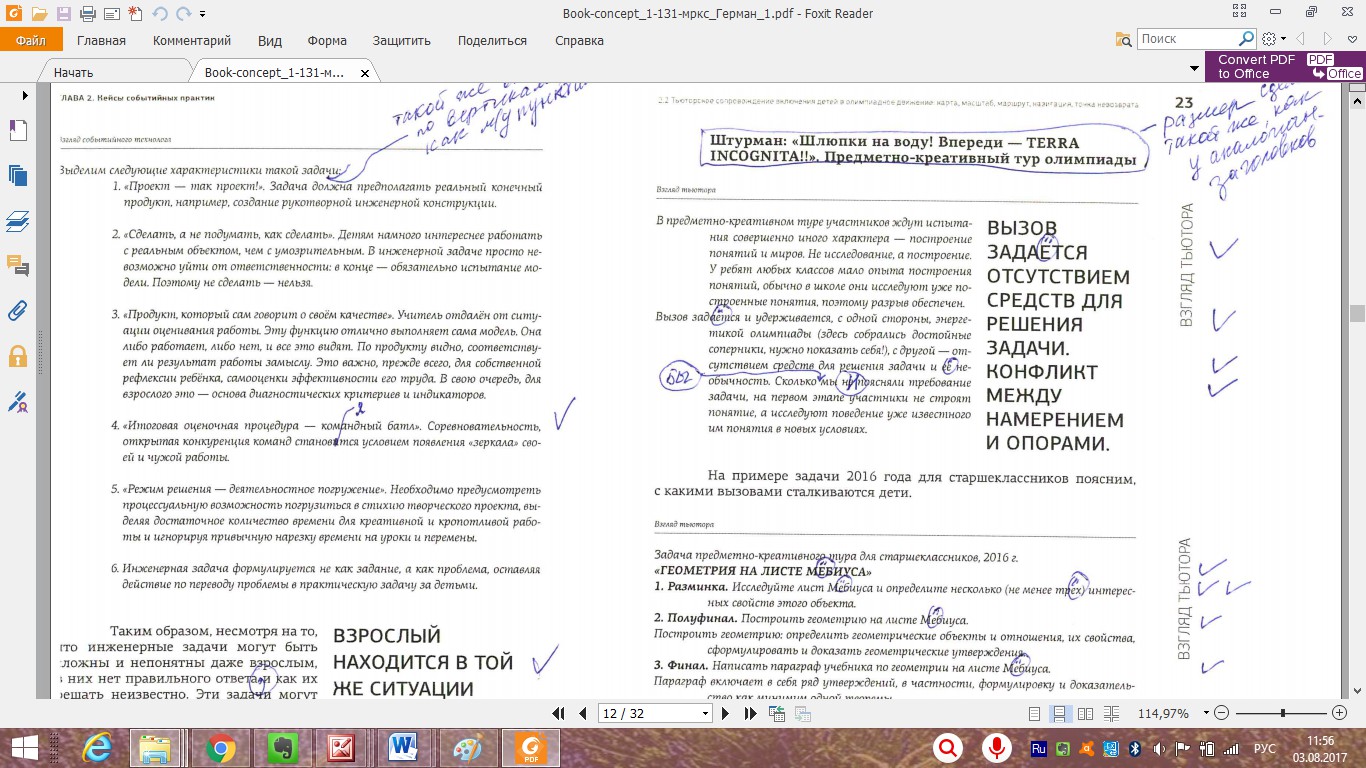Click the Convert PDF to Office banner
The height and width of the screenshot is (768, 1366).
click(x=1285, y=66)
